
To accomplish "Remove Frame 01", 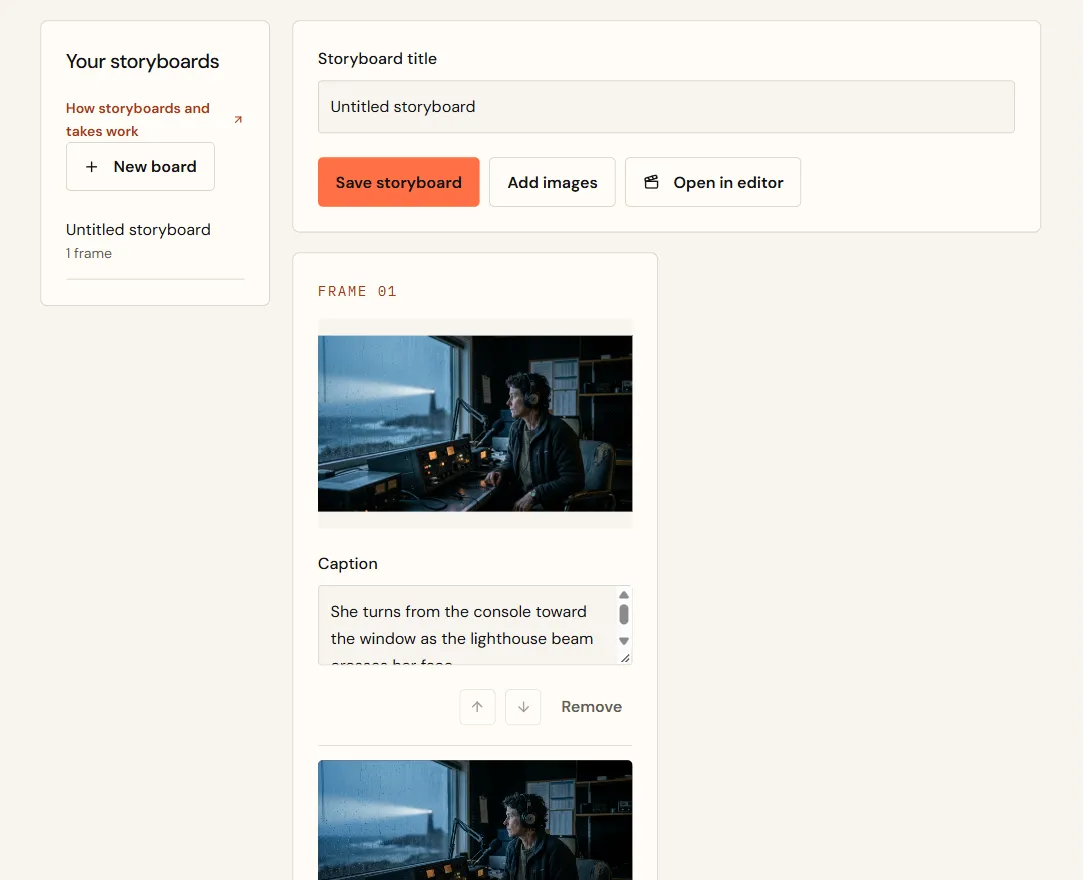I will pyautogui.click(x=591, y=706).
